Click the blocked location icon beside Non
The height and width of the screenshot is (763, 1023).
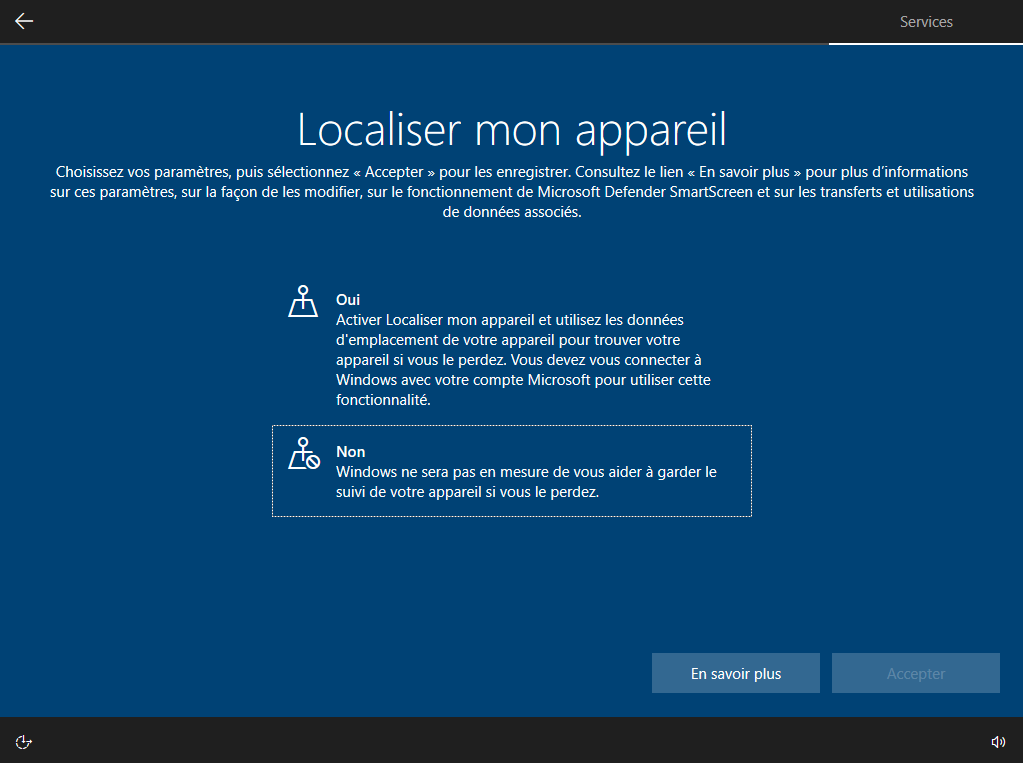[304, 454]
